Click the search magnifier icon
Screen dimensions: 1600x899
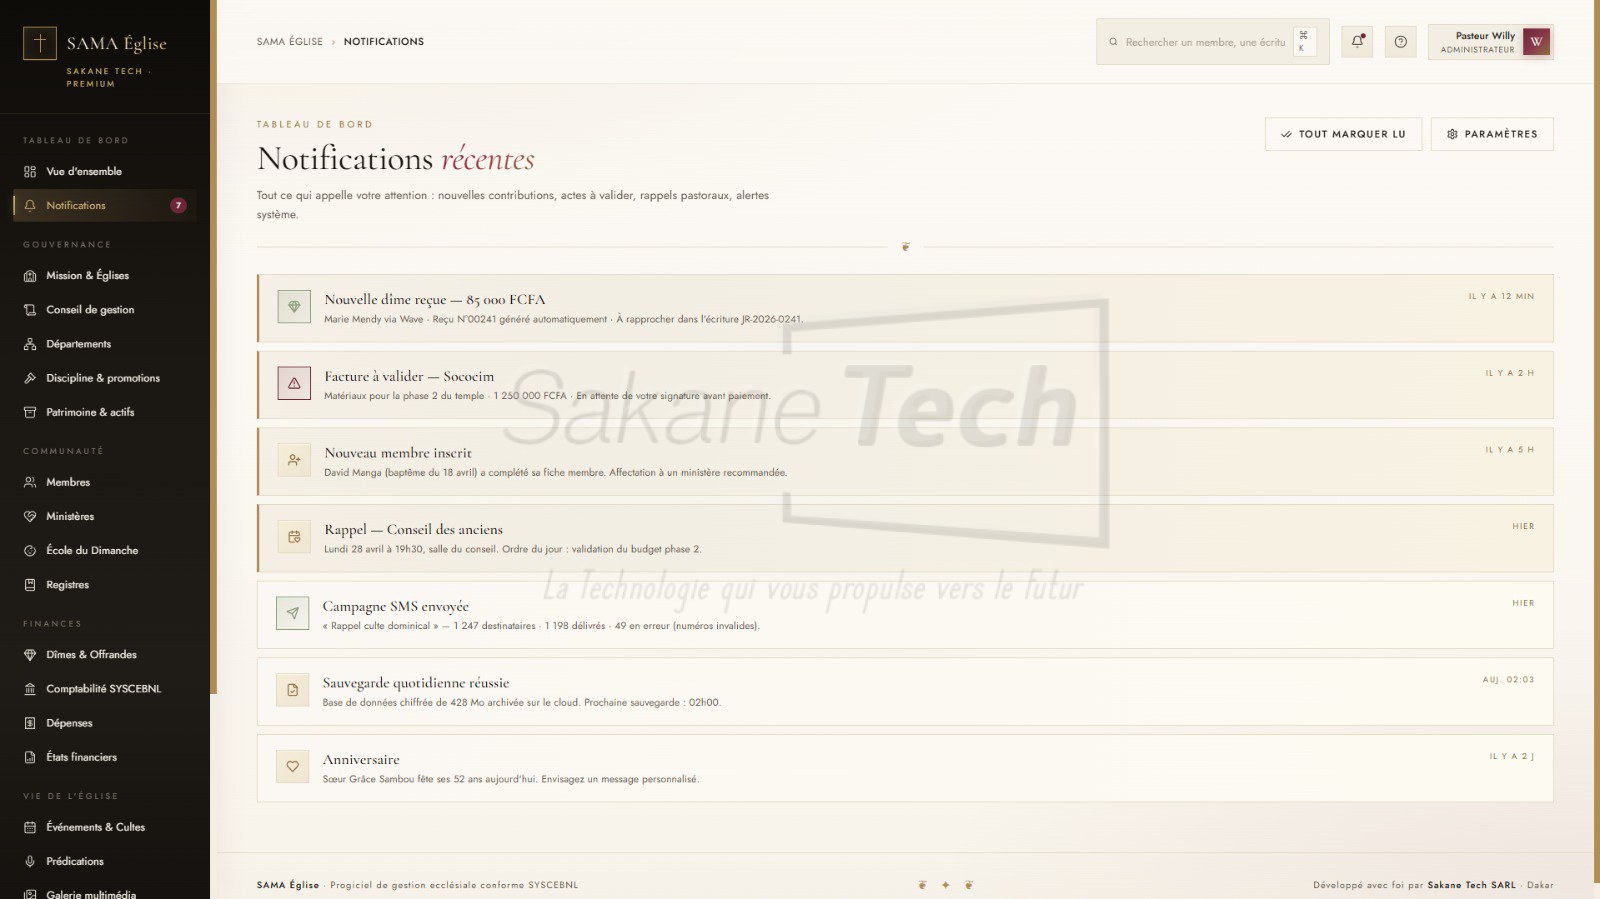pos(1113,42)
